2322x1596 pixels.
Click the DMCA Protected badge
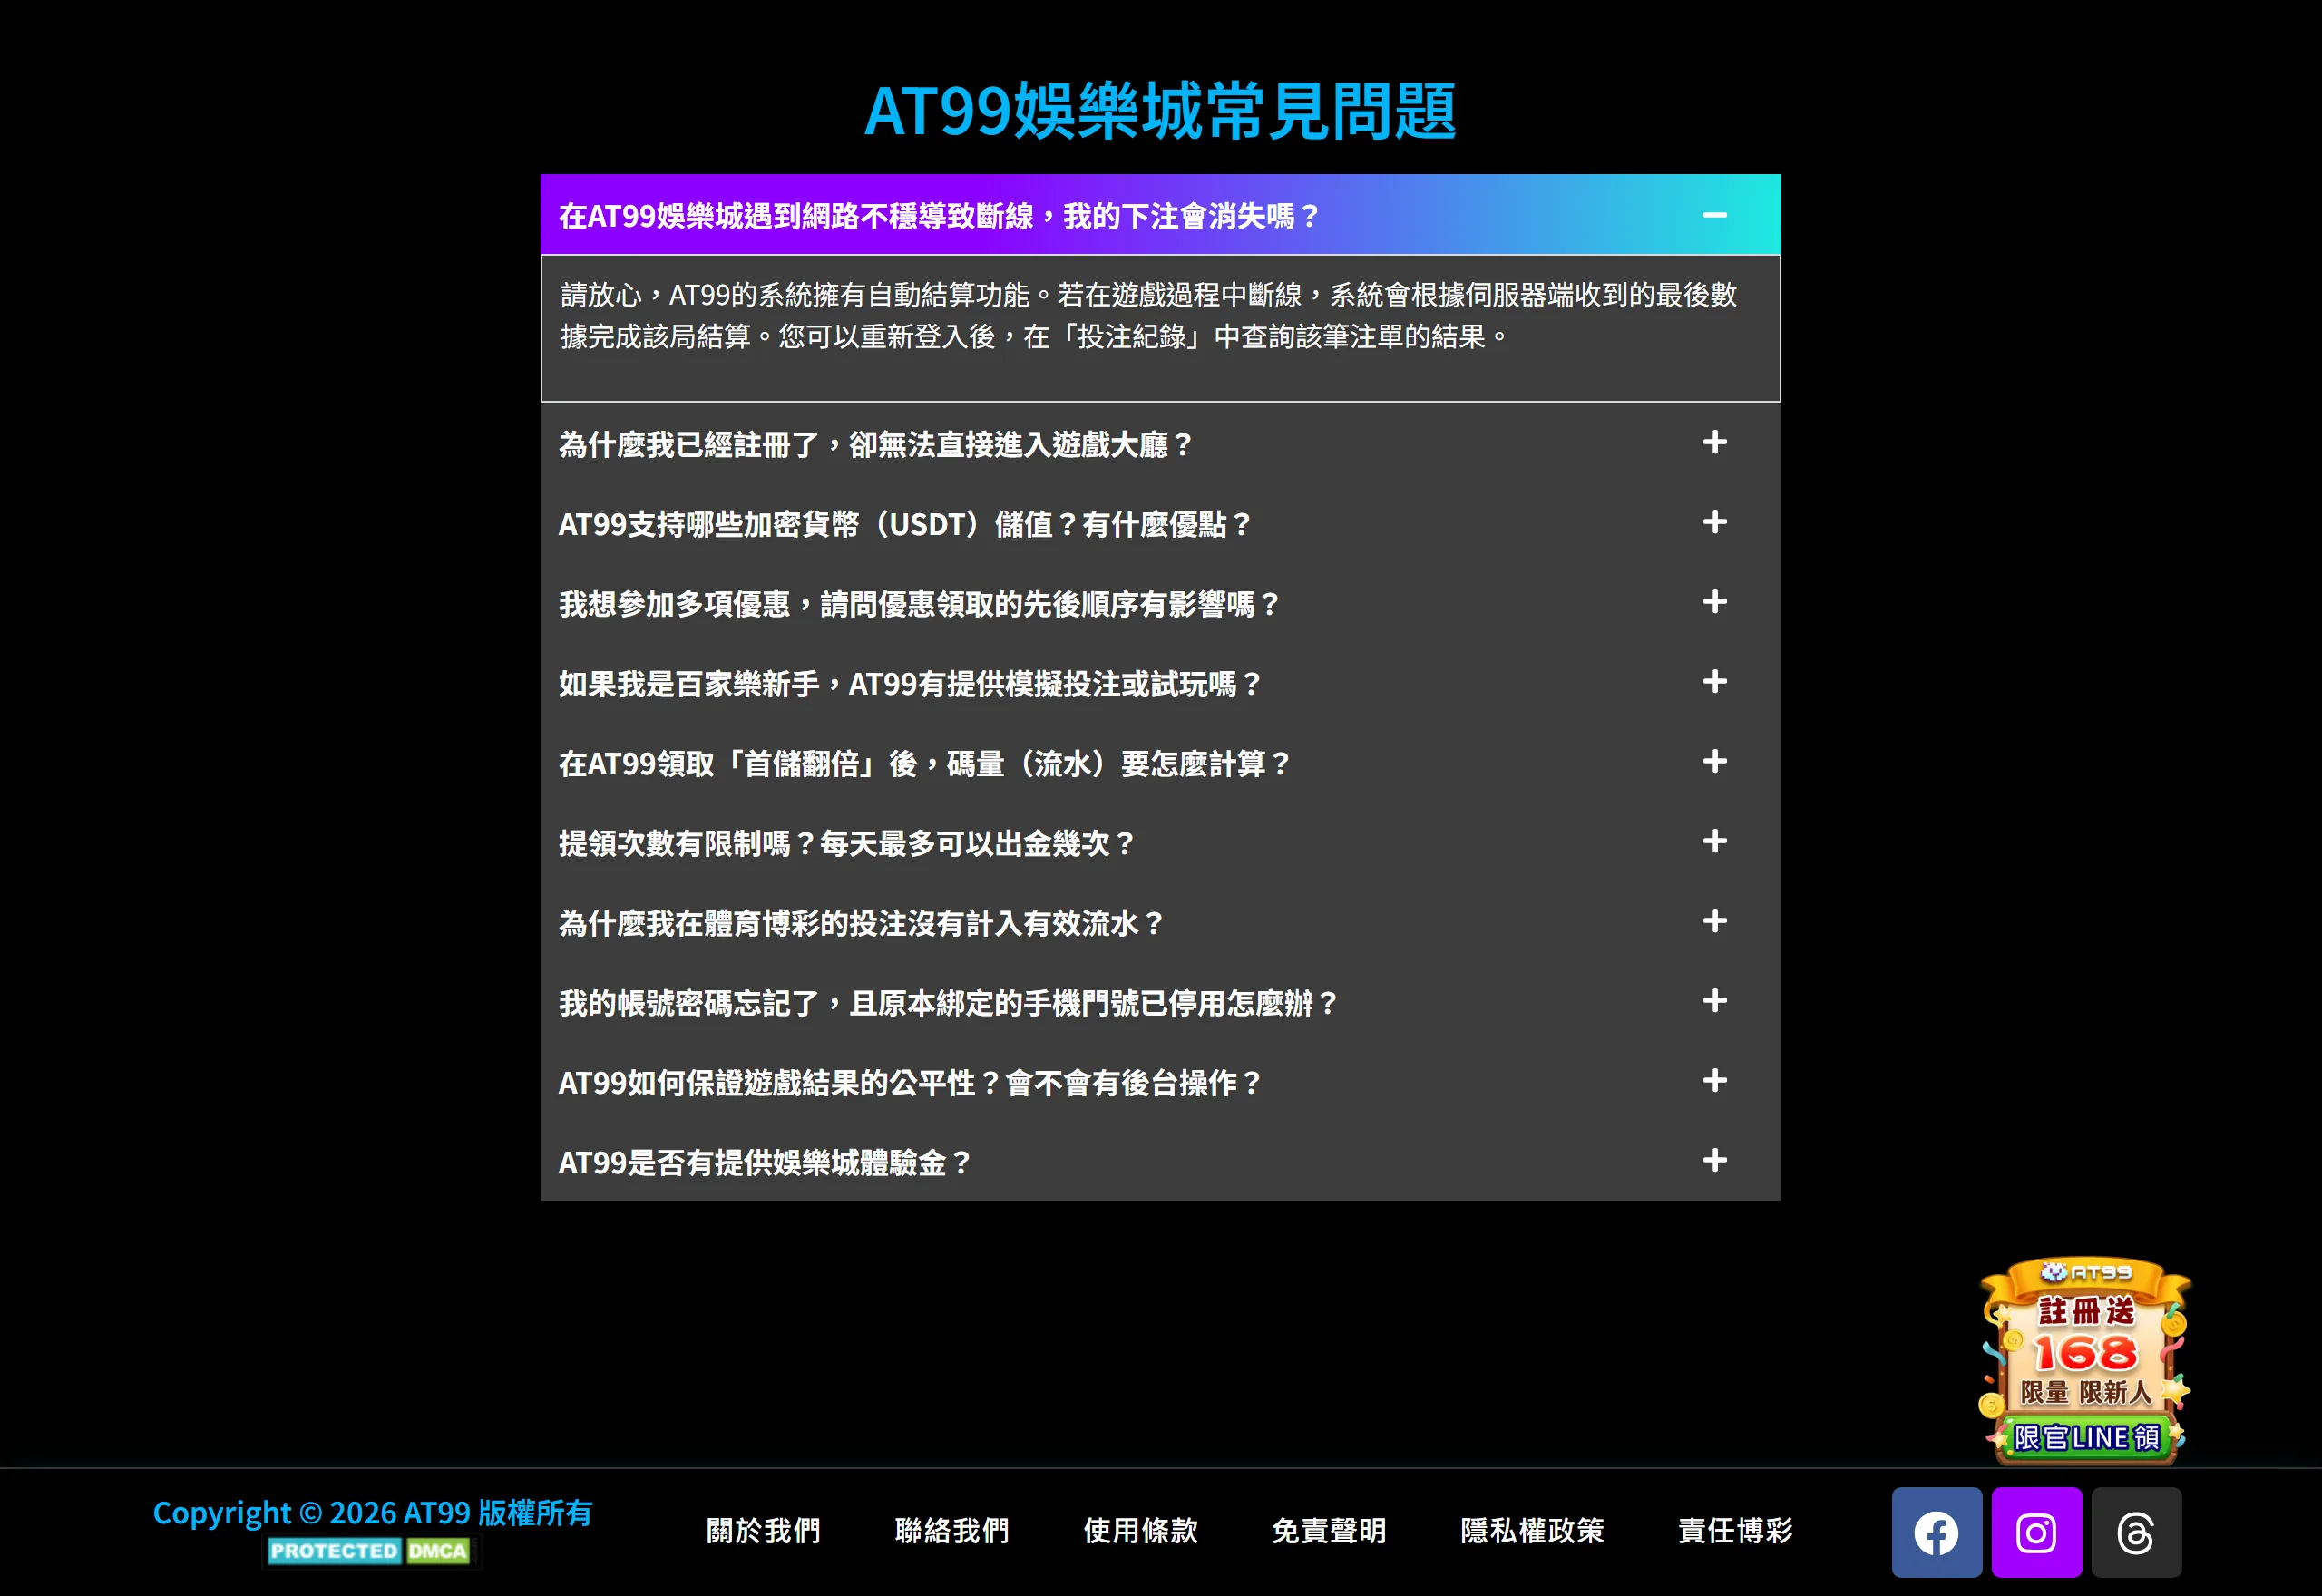click(x=369, y=1551)
